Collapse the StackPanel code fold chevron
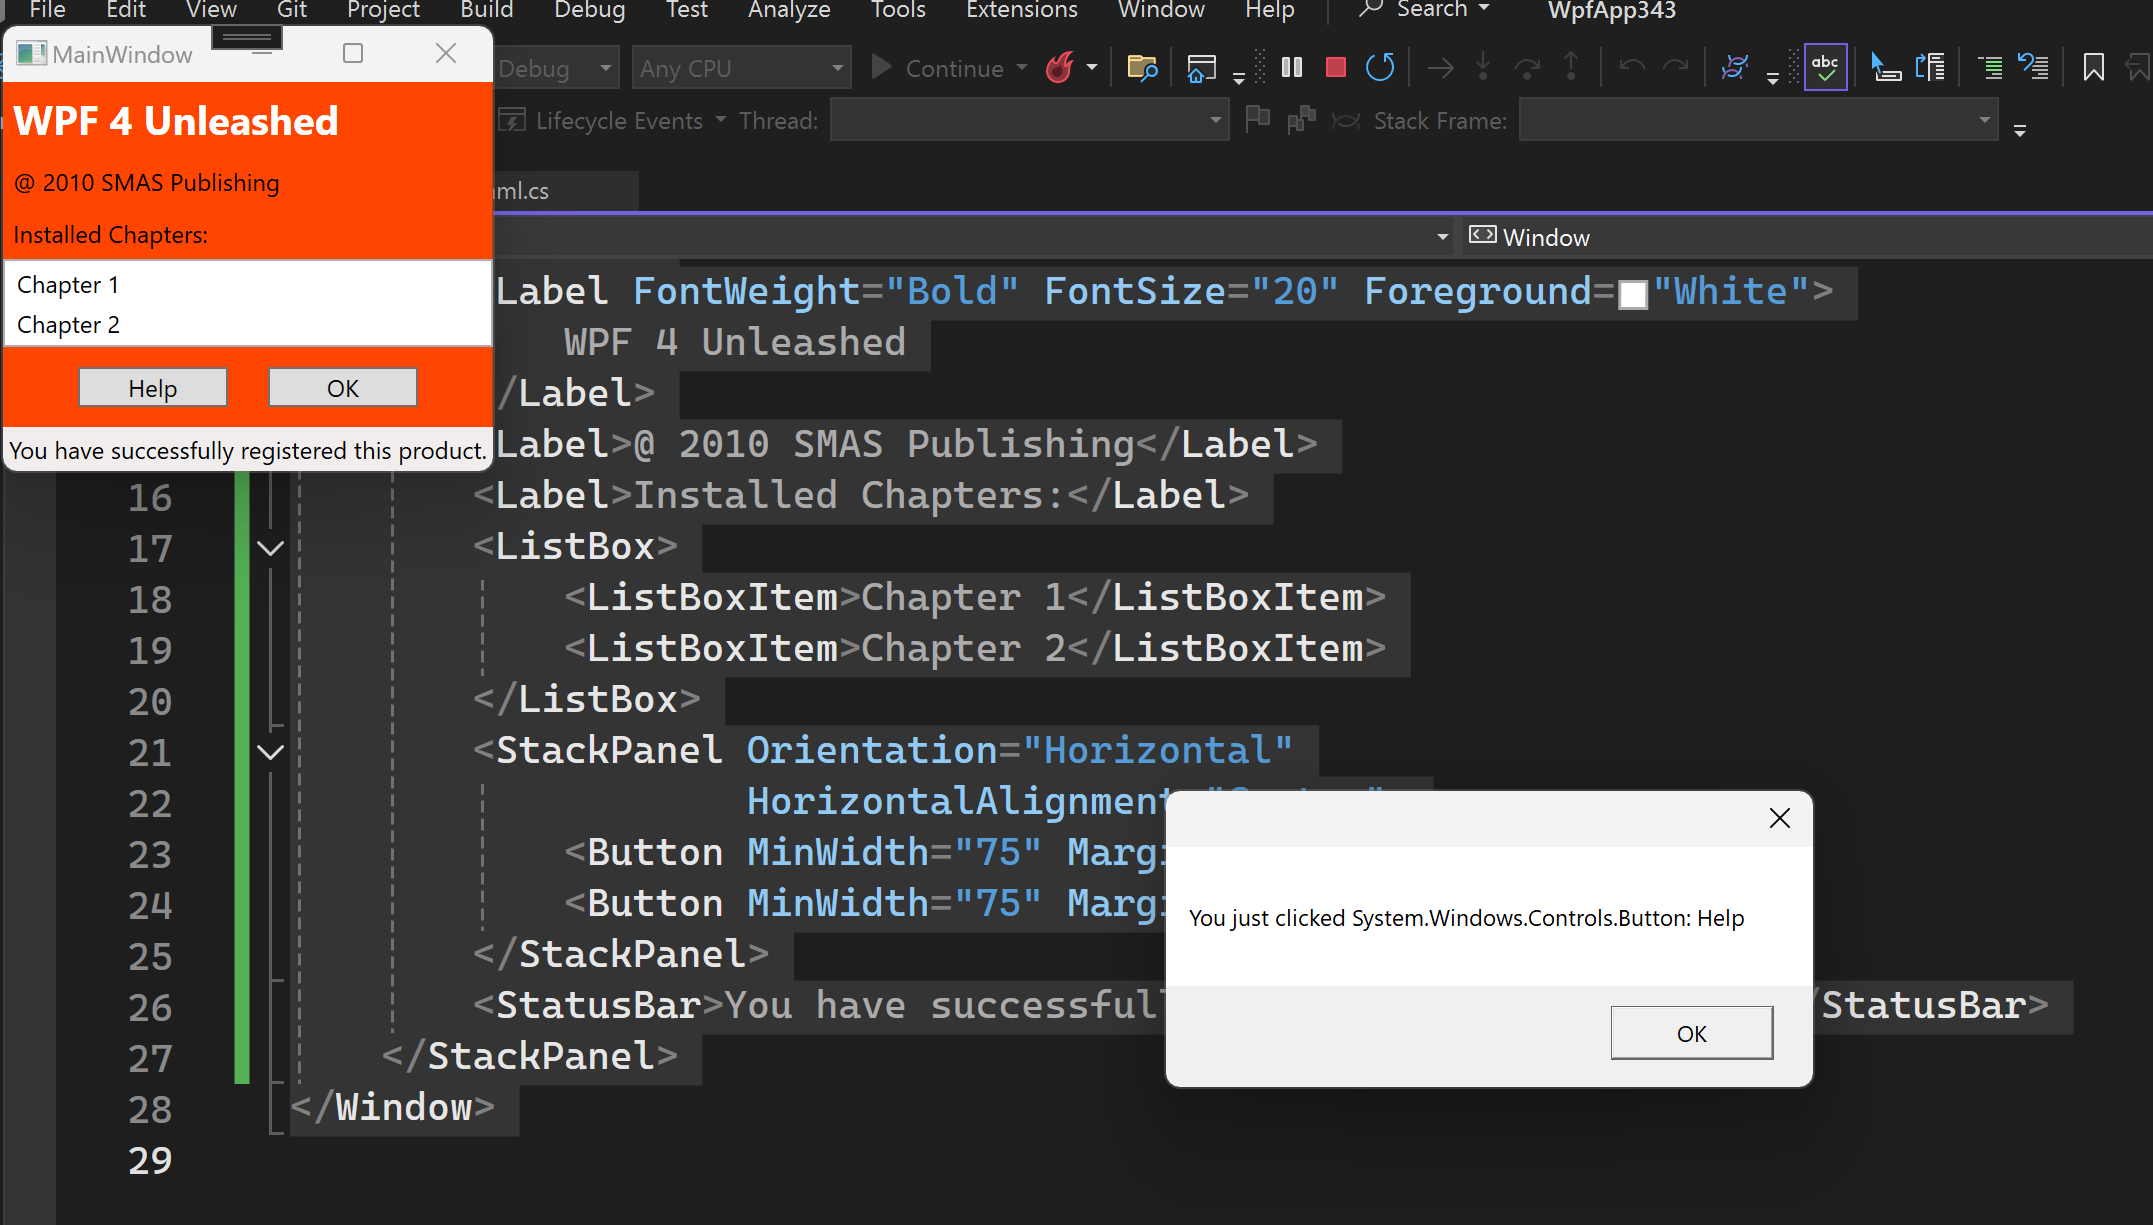The height and width of the screenshot is (1225, 2153). (270, 752)
